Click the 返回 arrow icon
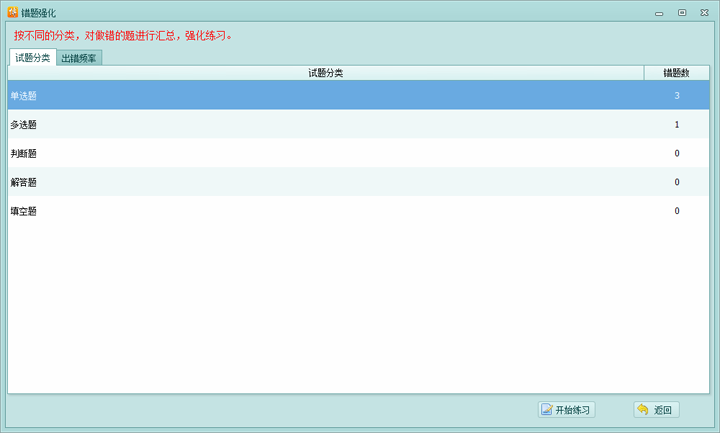This screenshot has height=433, width=720. point(642,410)
